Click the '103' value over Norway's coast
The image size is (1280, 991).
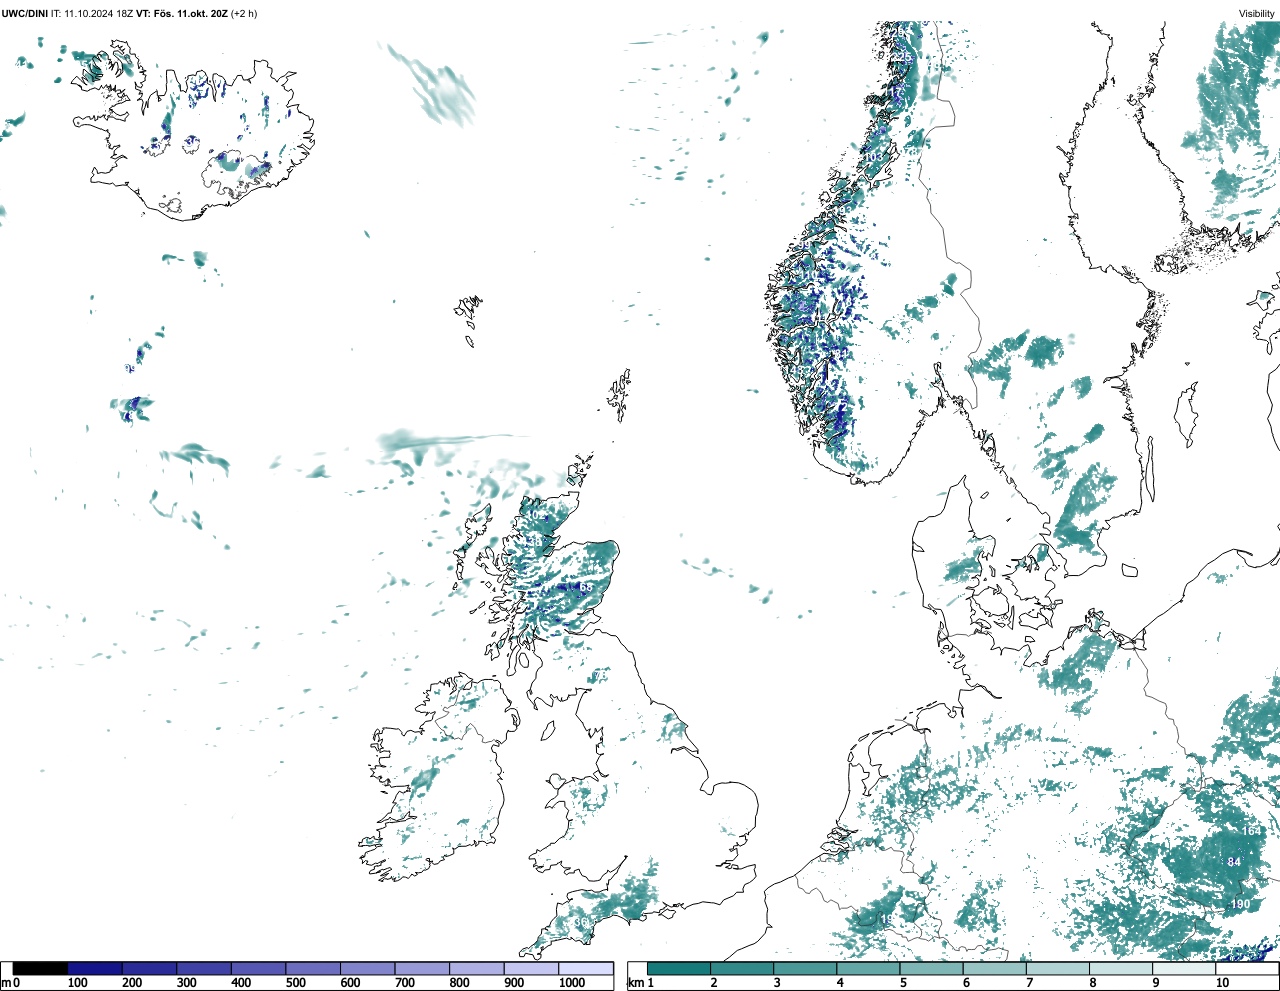click(874, 157)
